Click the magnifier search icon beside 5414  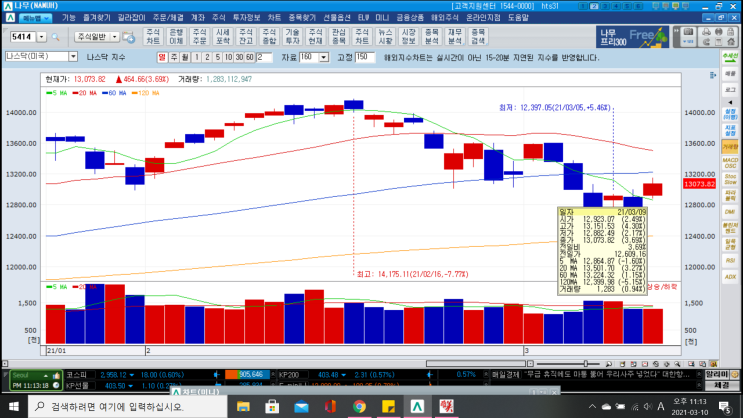(x=55, y=37)
